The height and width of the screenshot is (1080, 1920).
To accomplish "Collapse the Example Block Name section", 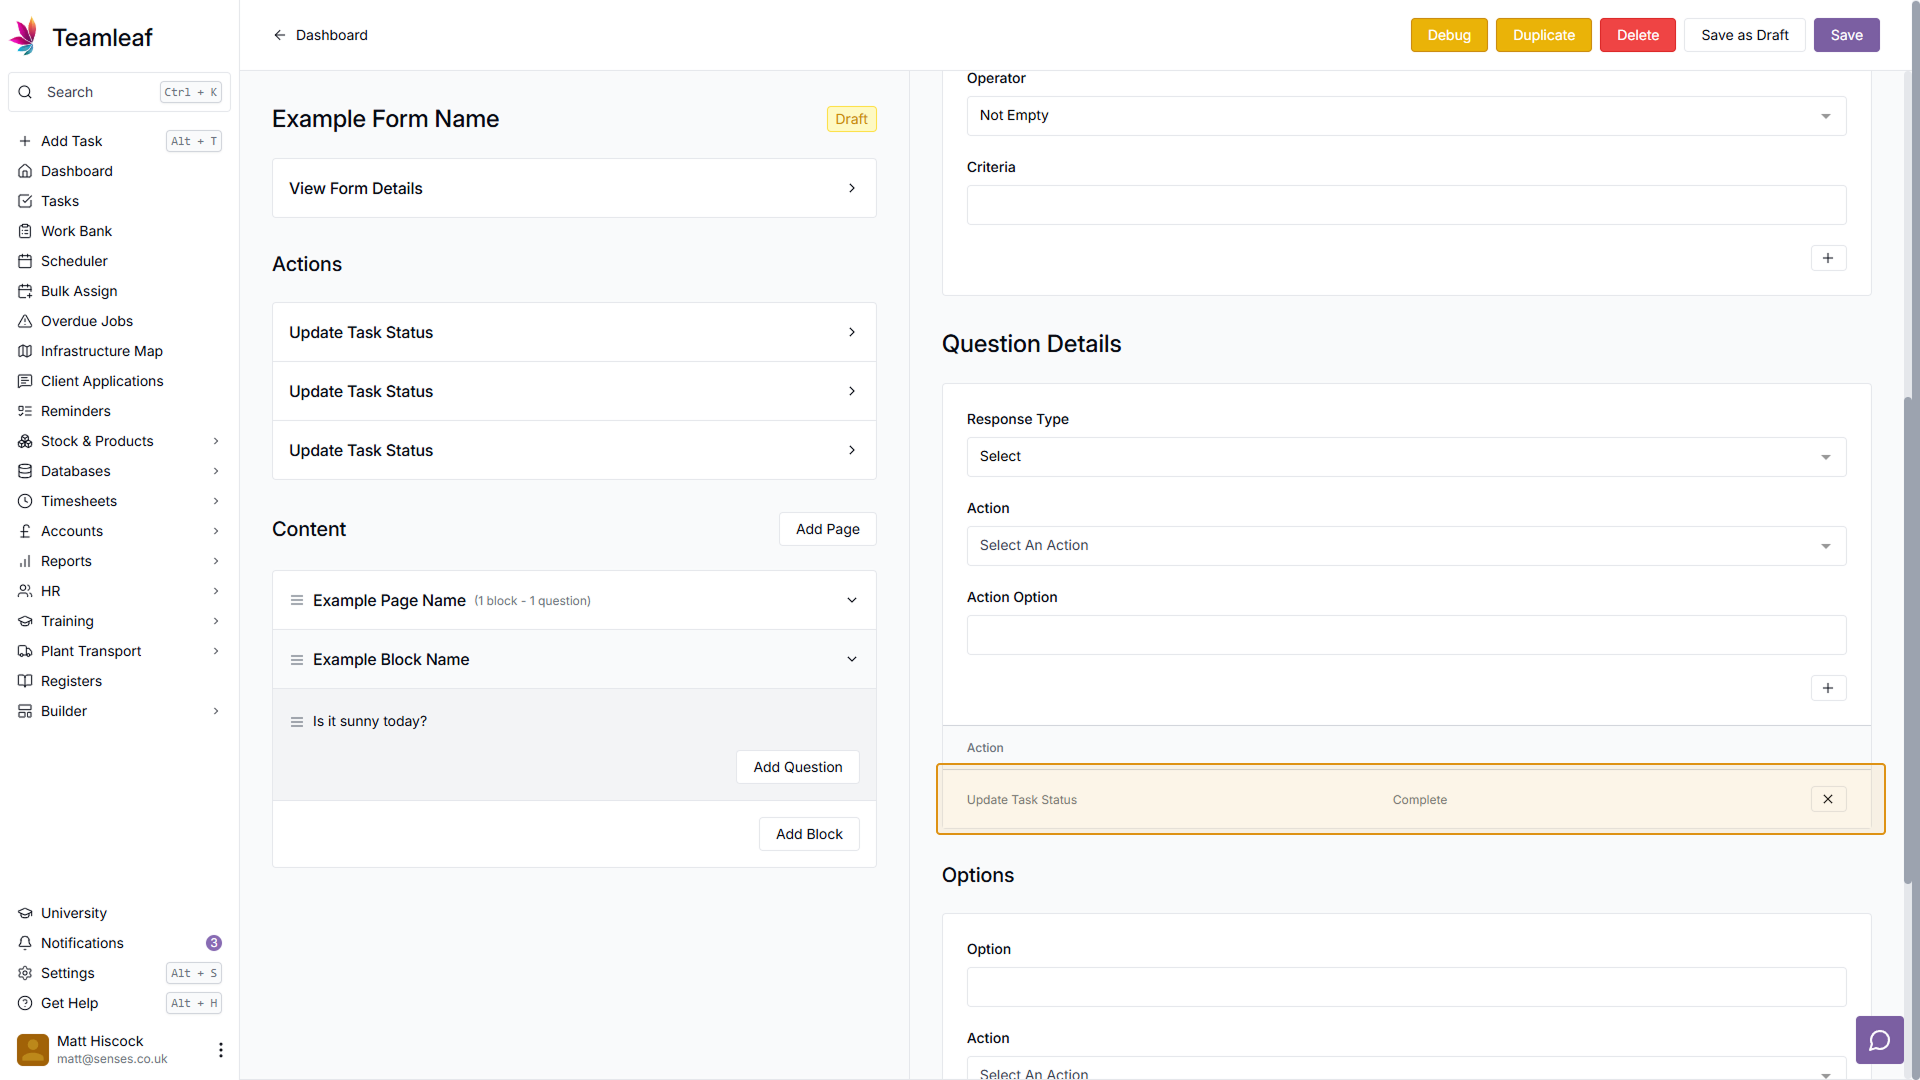I will coord(851,659).
